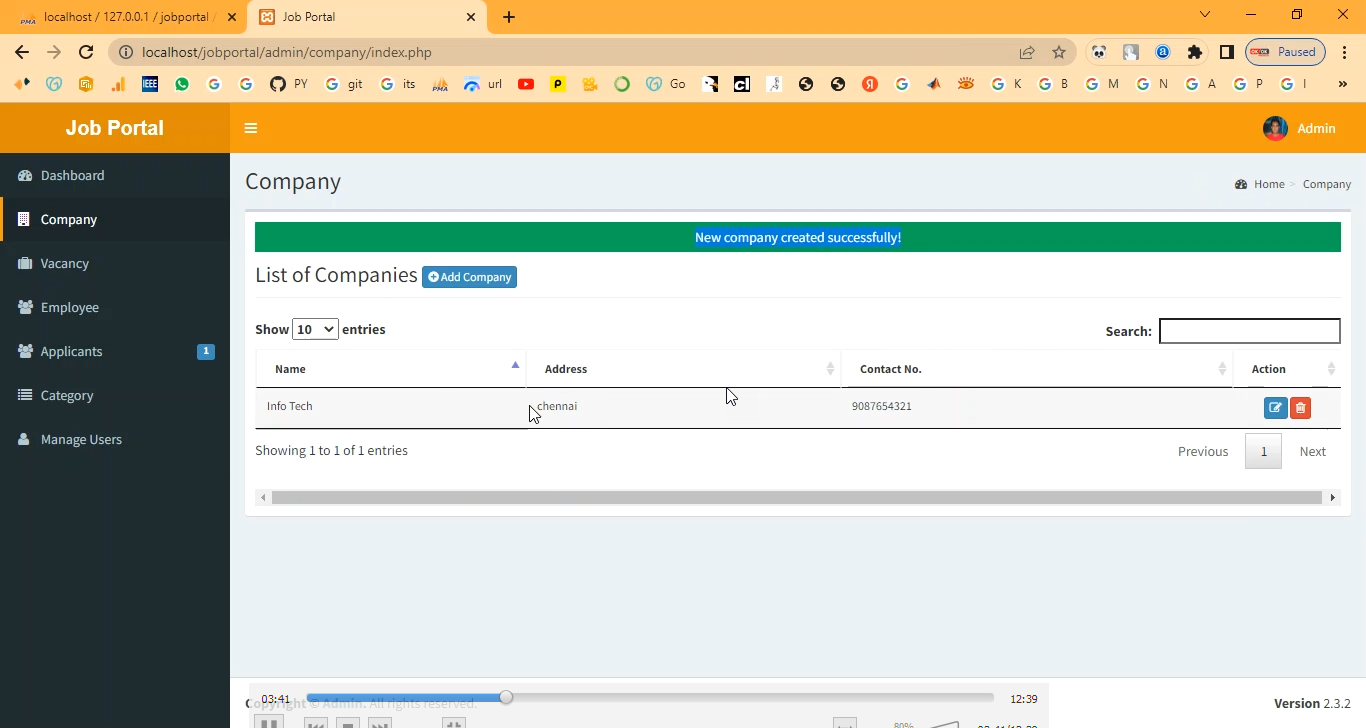Screen dimensions: 1366x728
Task: Click the Next pagination button
Action: [x=1312, y=451]
